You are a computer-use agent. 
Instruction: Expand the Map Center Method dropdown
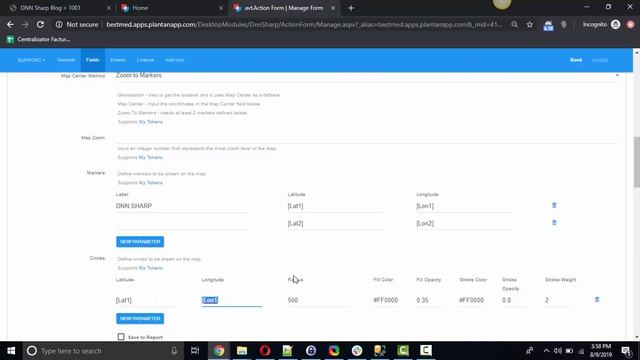click(x=367, y=76)
